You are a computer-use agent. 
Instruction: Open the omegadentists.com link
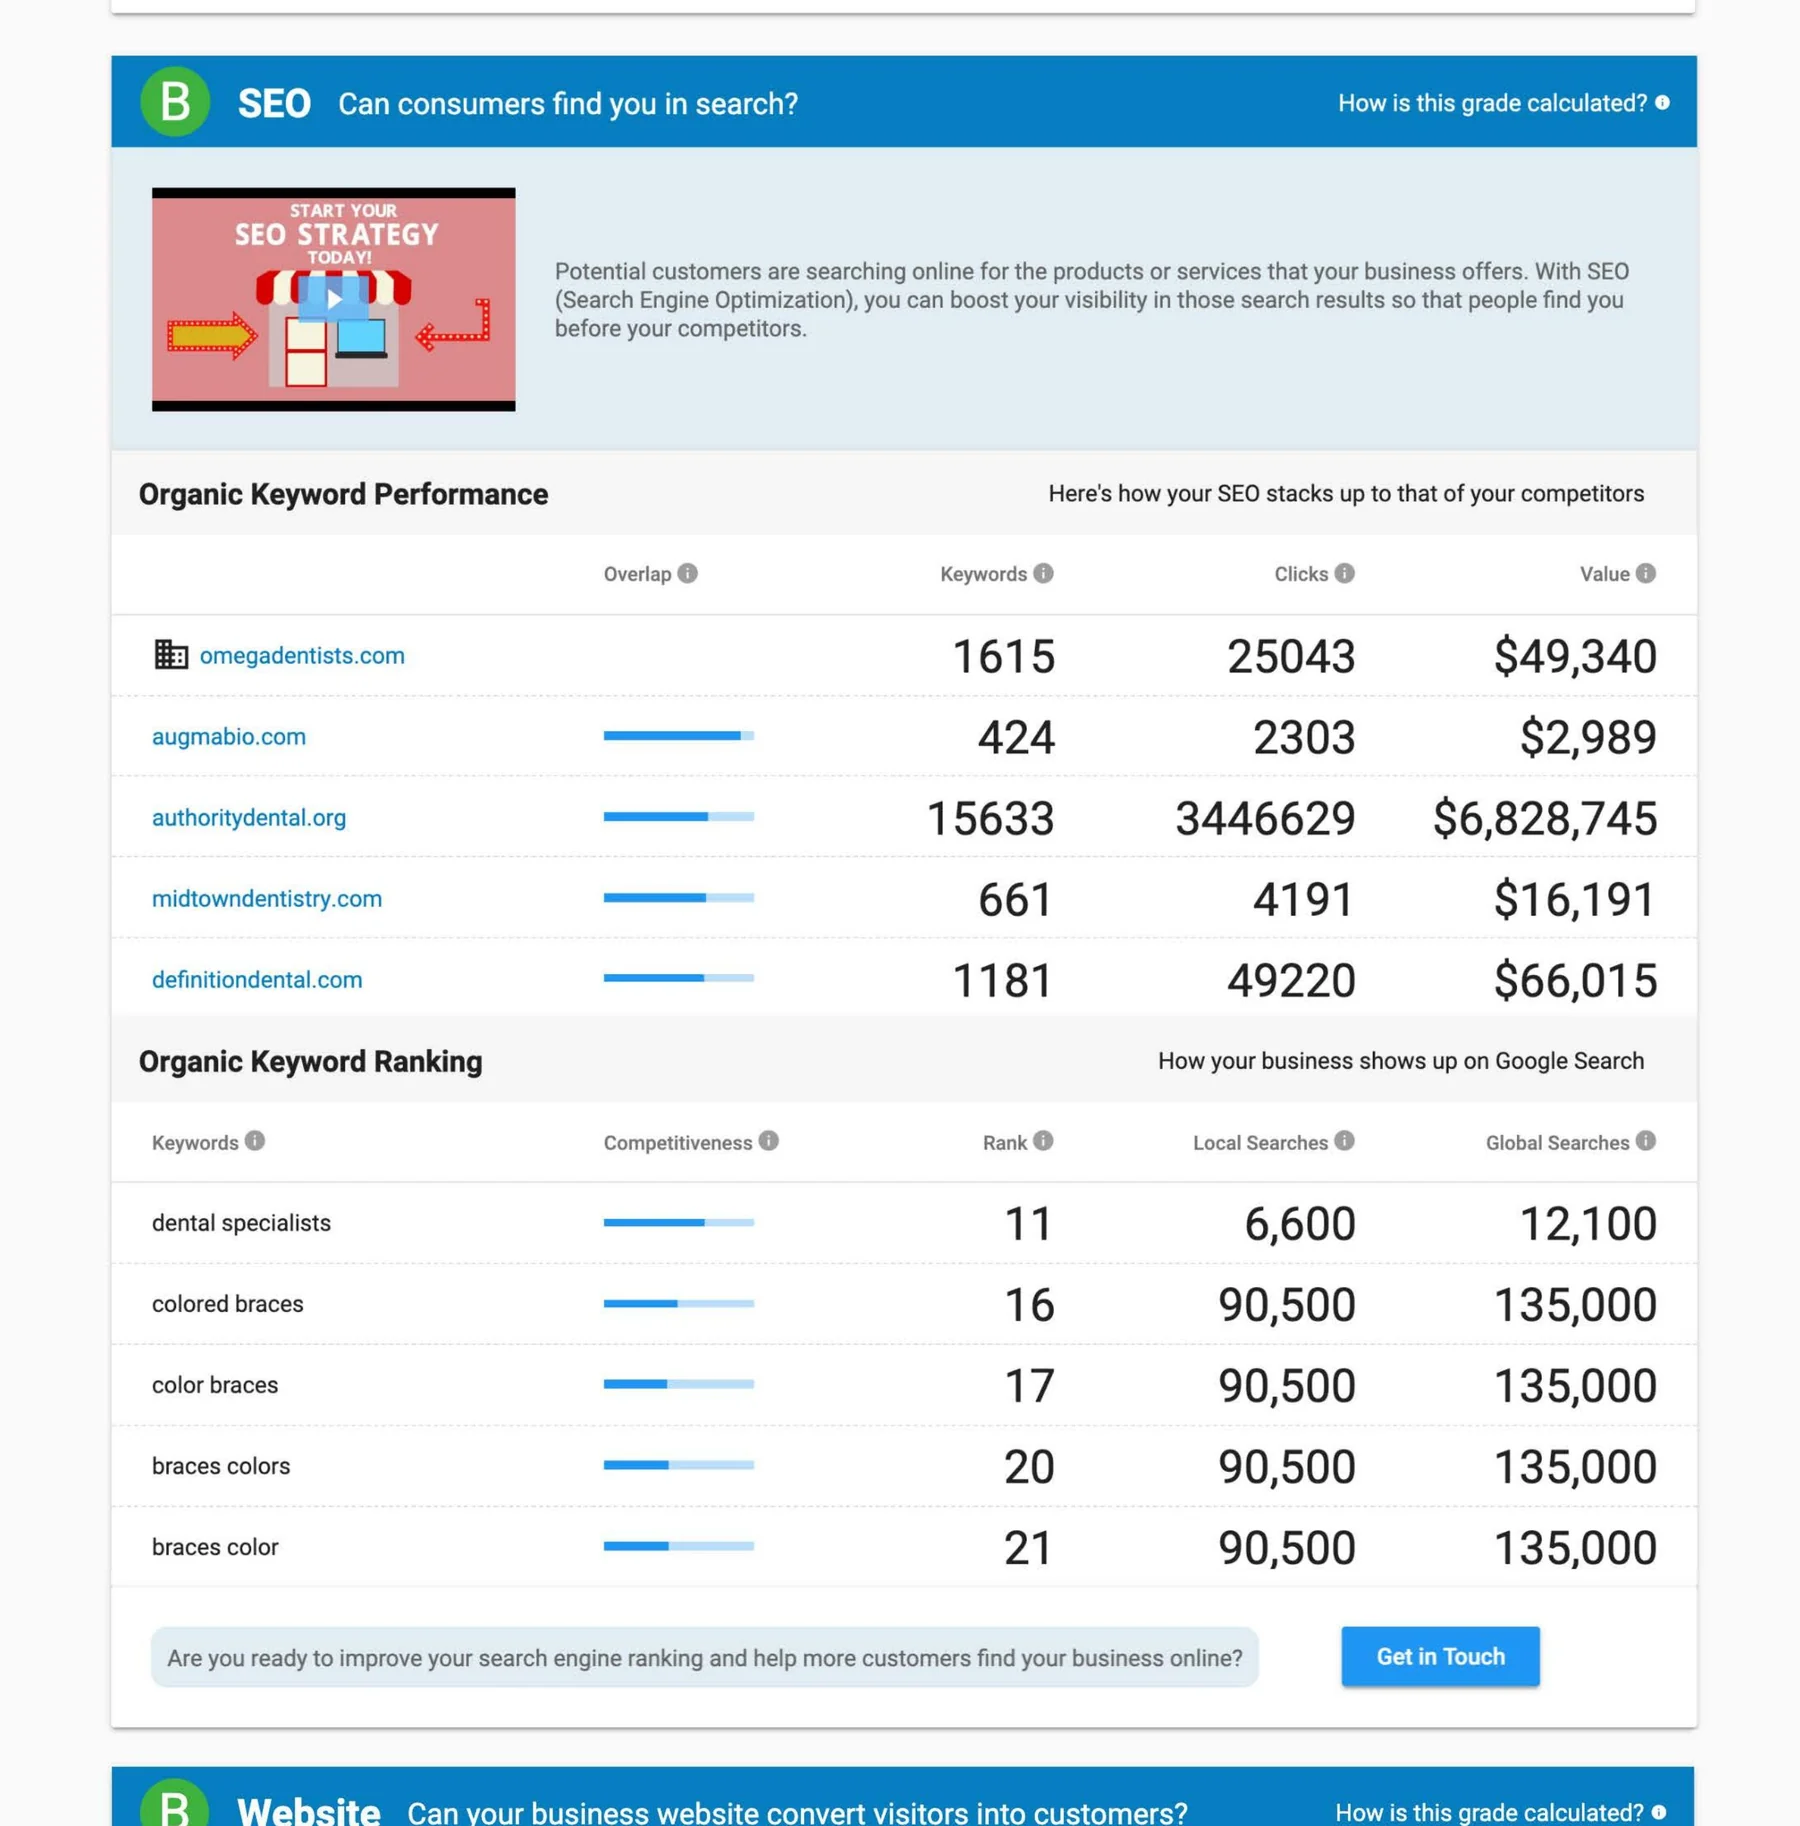[302, 655]
